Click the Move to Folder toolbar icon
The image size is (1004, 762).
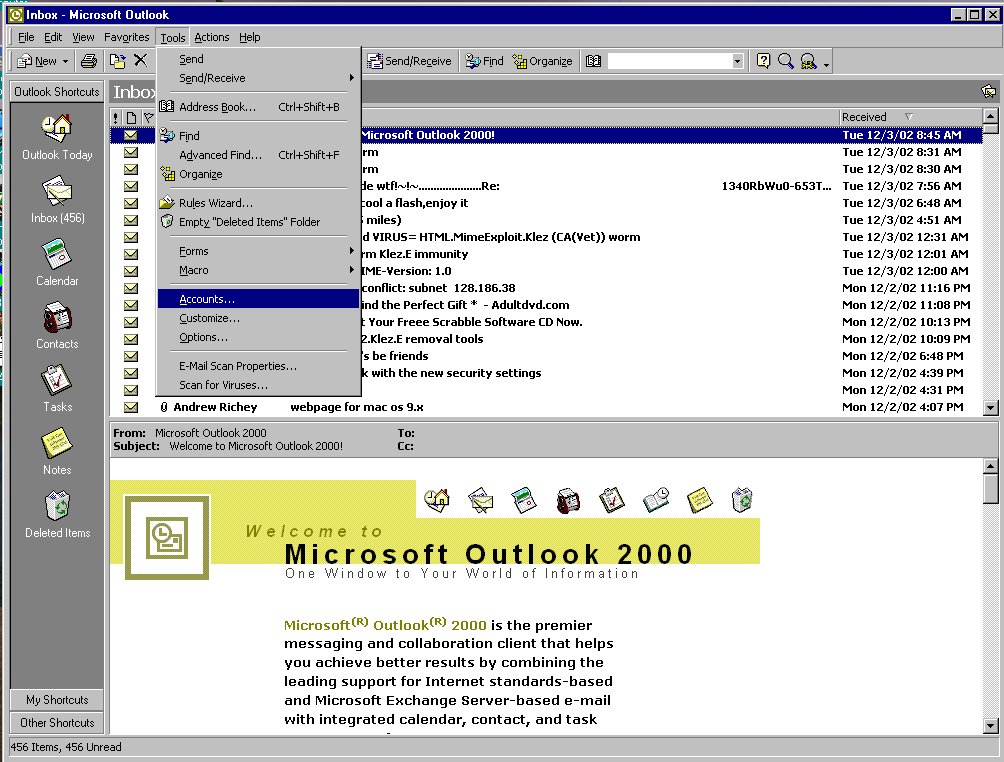[118, 61]
